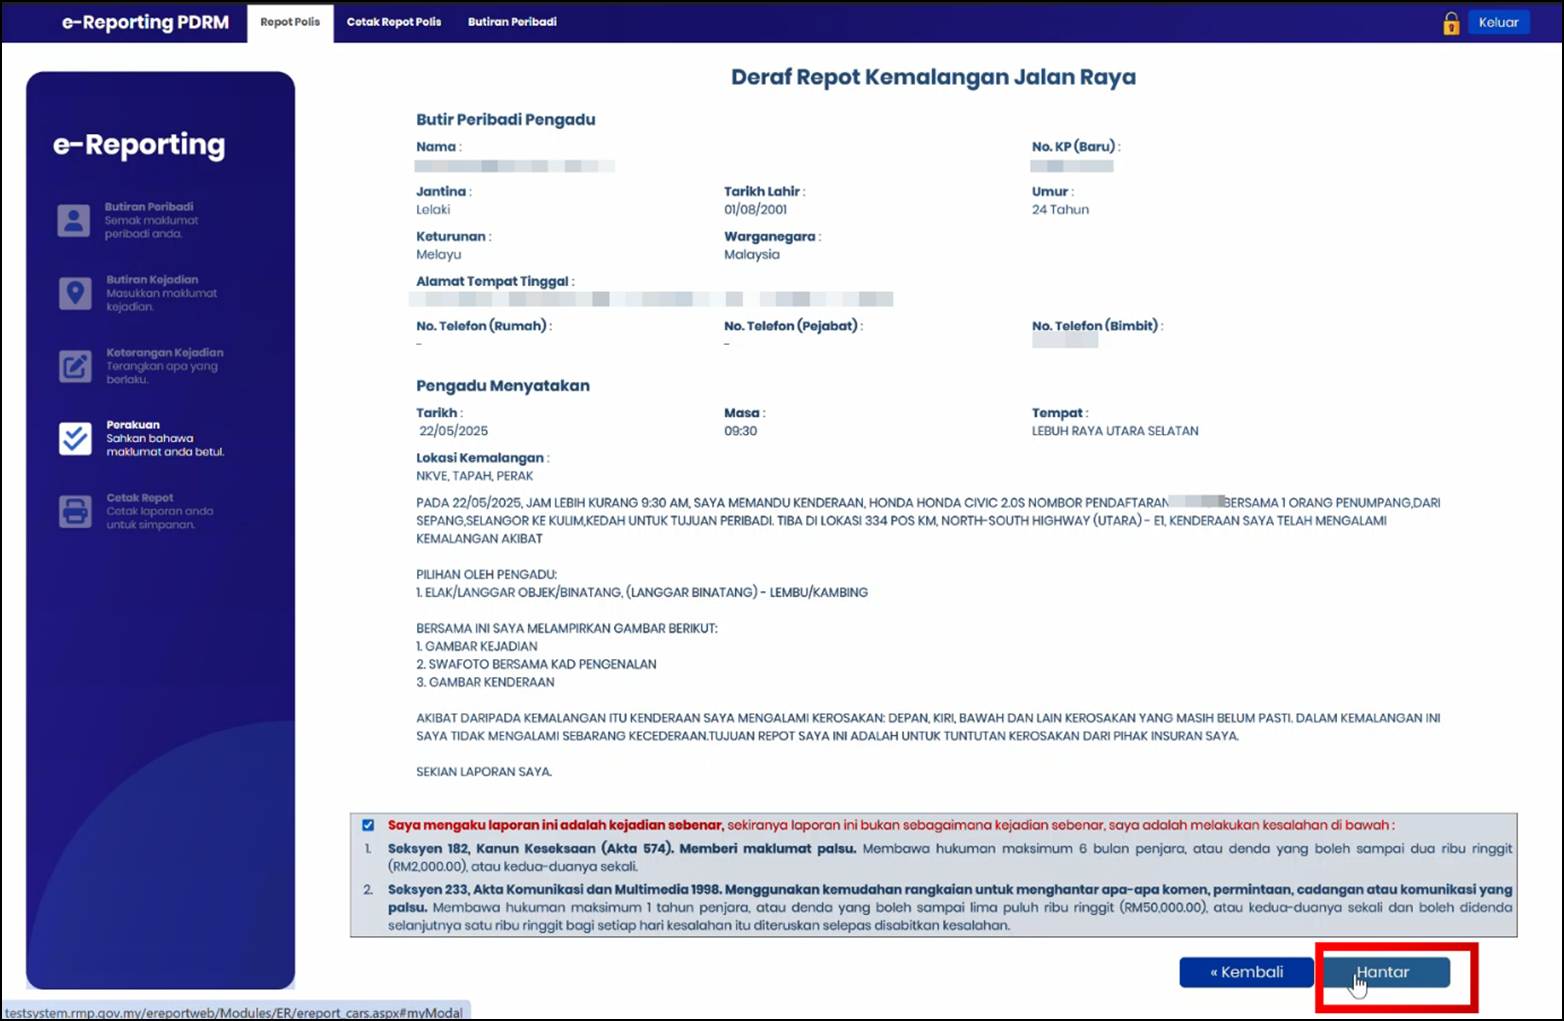Click the Deraf Repot Kemalangan Jalan Raya heading
This screenshot has height=1021, width=1564.
(x=933, y=77)
